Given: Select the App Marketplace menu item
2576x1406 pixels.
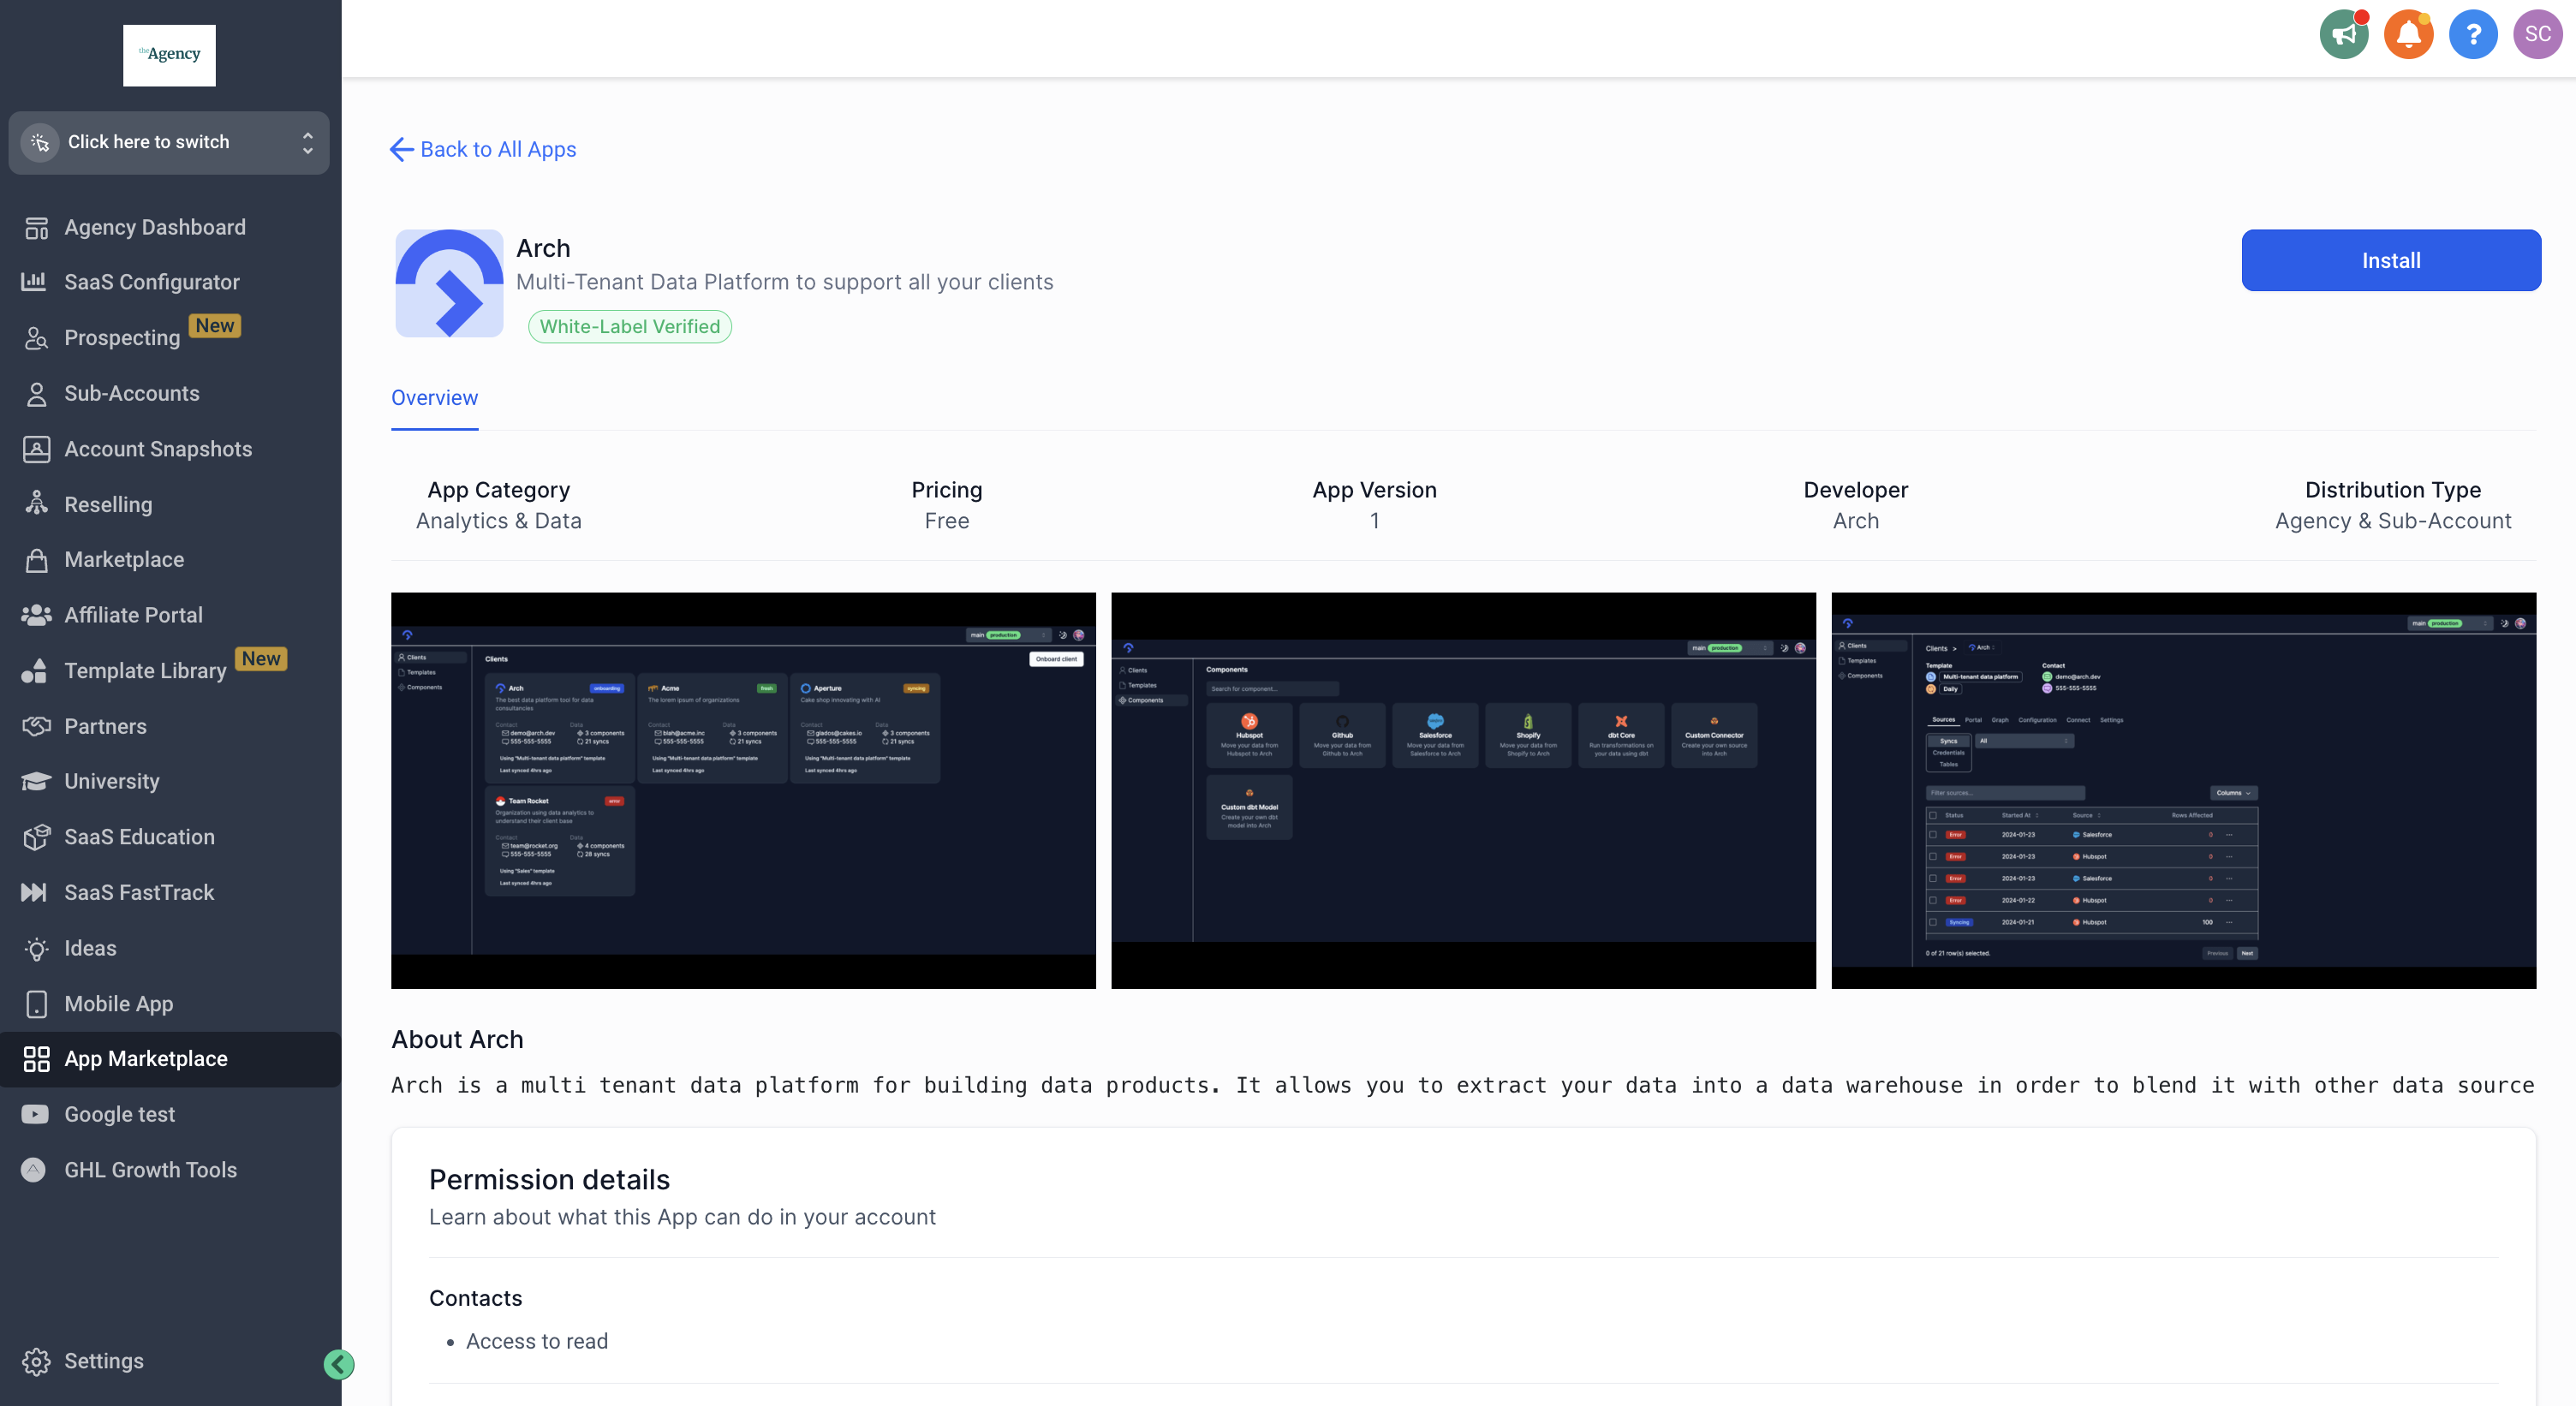Looking at the screenshot, I should coord(171,1059).
